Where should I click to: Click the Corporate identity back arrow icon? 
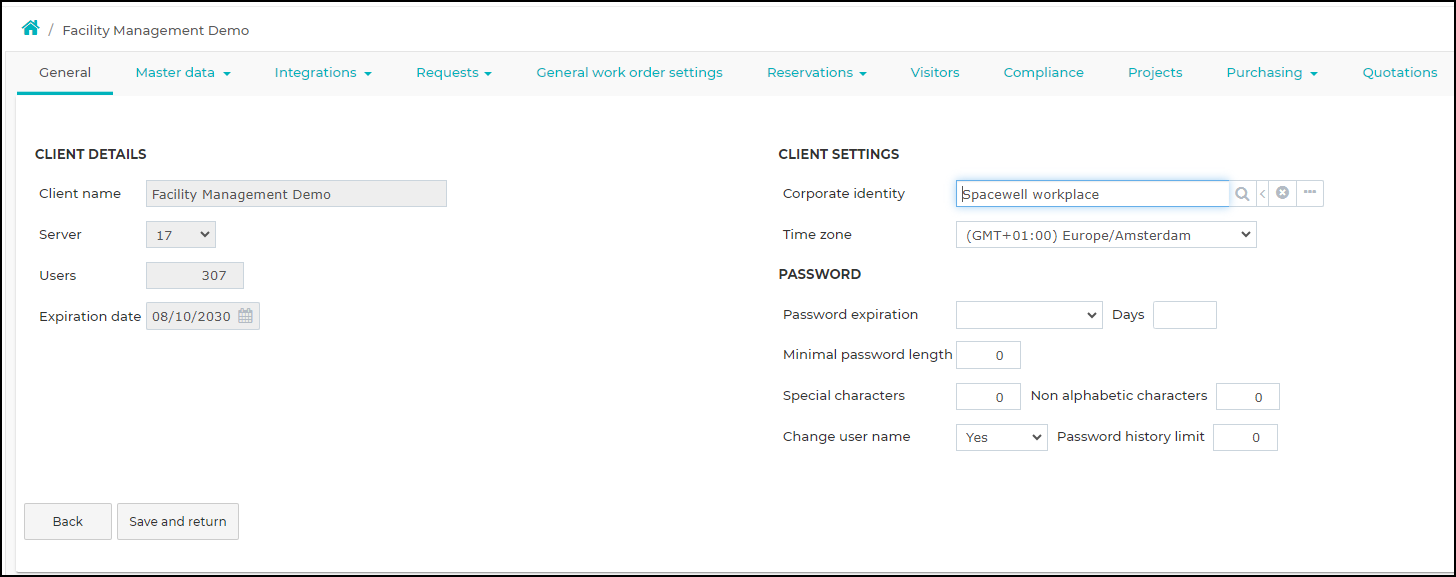coord(1262,194)
